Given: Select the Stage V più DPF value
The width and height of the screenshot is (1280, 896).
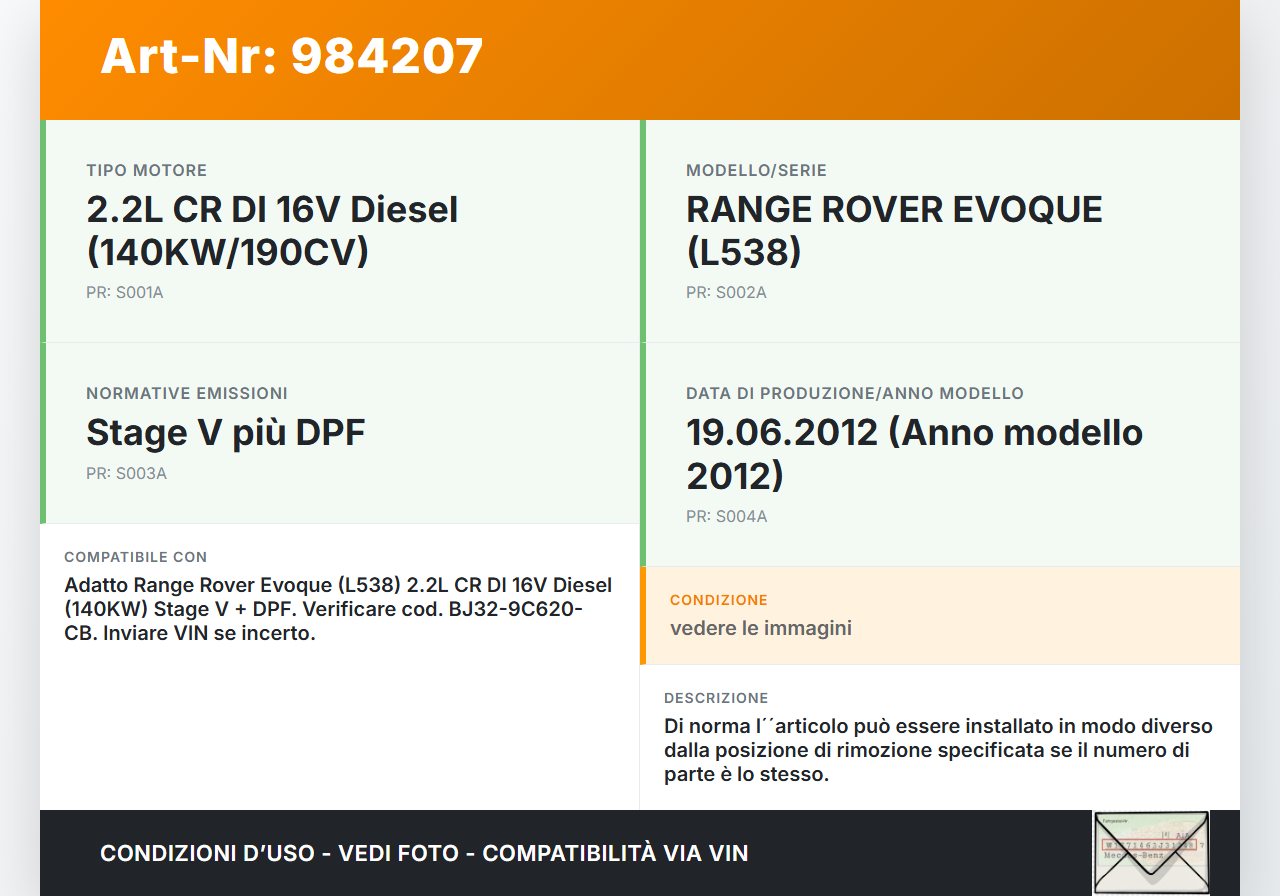Looking at the screenshot, I should (x=226, y=433).
